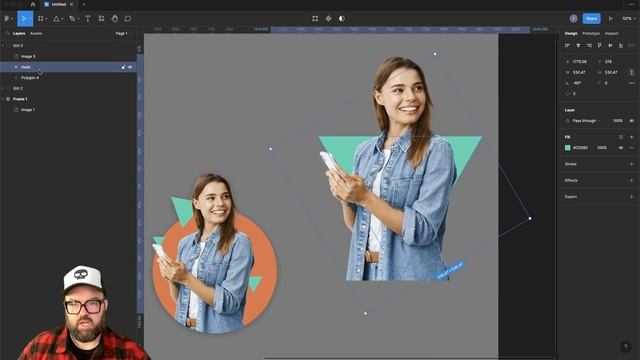This screenshot has height=360, width=640.
Task: Add a new fill with plus
Action: (x=631, y=137)
